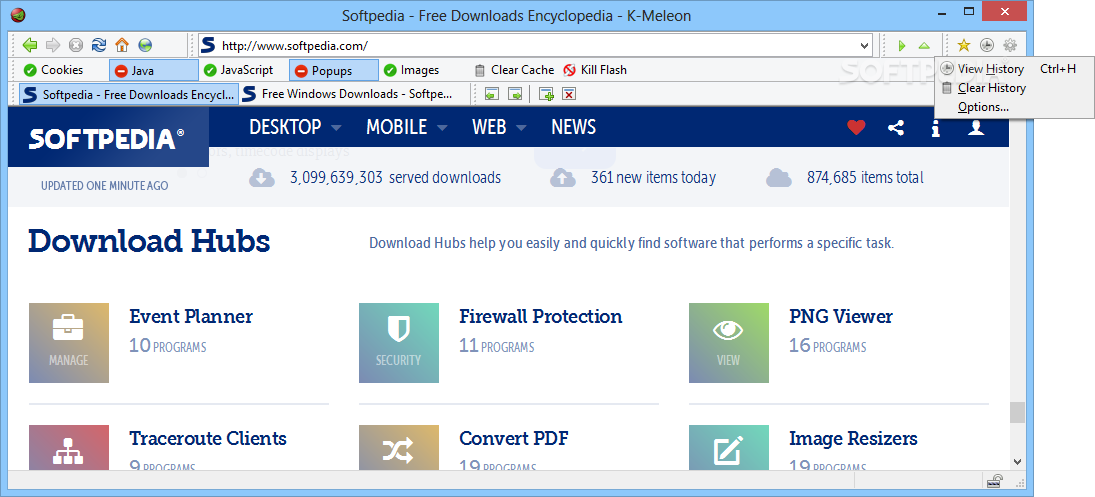
Task: Open Options... from the history menu
Action: (1014, 107)
